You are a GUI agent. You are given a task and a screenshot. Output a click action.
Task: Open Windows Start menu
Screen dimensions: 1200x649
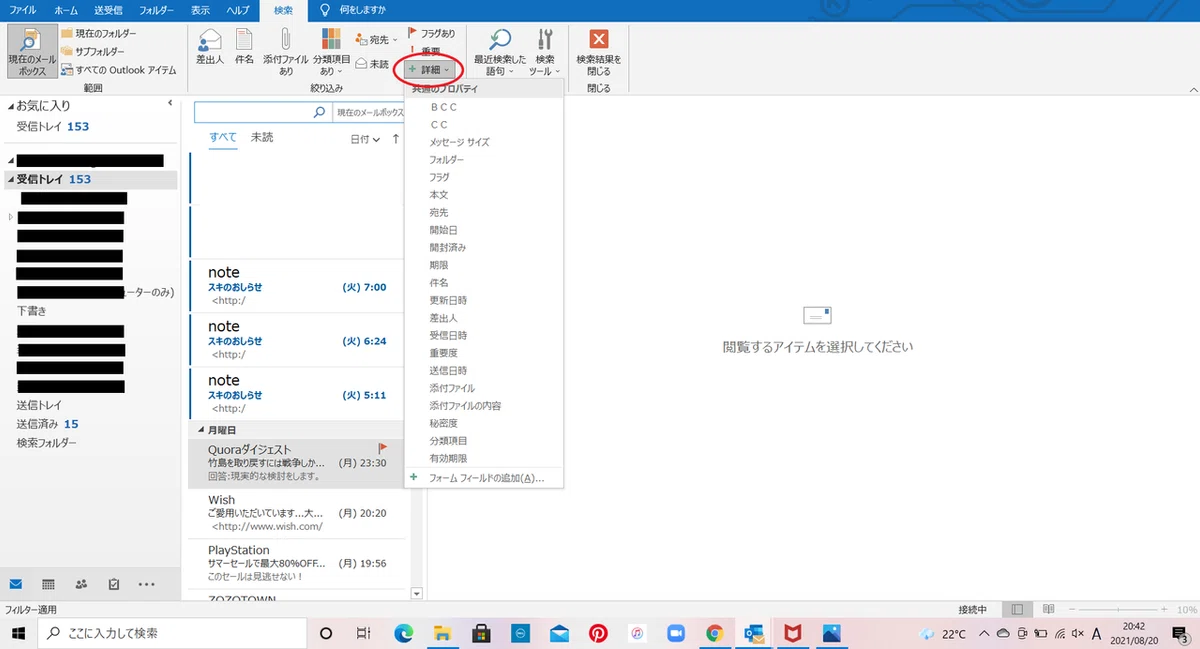tap(17, 633)
